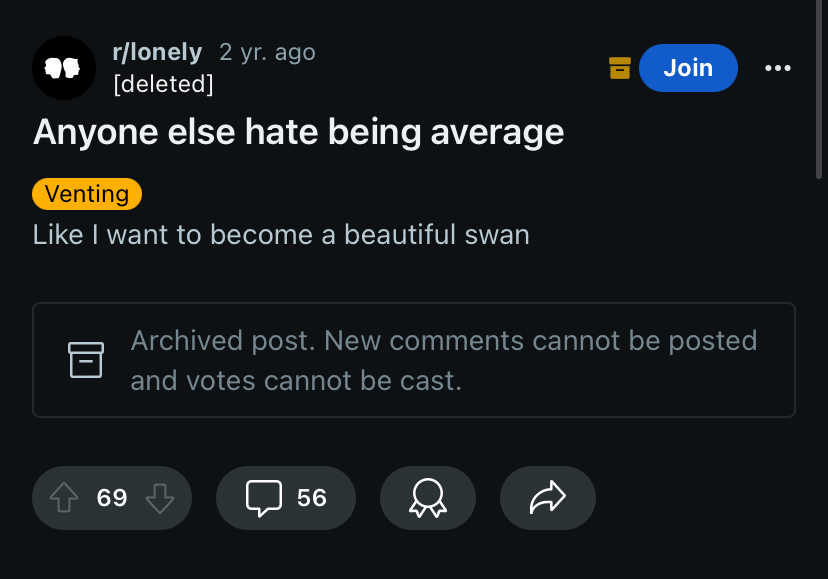Click the vertical scrollbar on the right edge
828x579 pixels.
tap(821, 90)
